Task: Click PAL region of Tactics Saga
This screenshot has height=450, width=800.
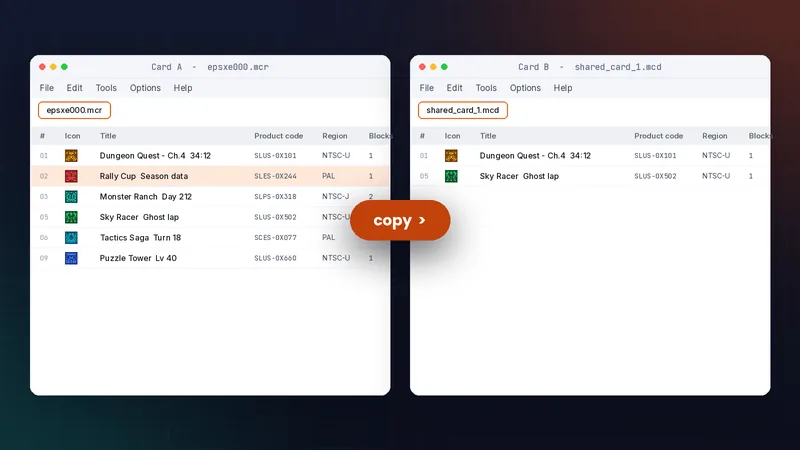Action: [x=329, y=237]
